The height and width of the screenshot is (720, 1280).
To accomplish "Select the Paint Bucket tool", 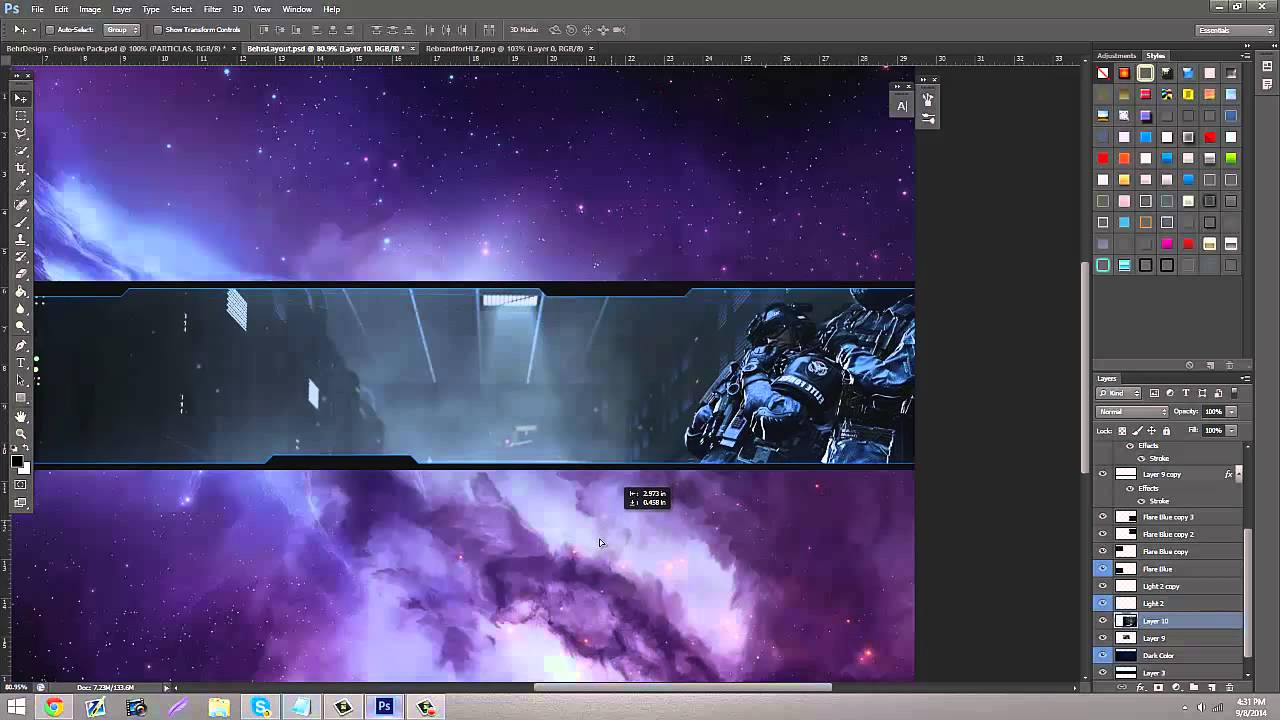I will pyautogui.click(x=21, y=292).
